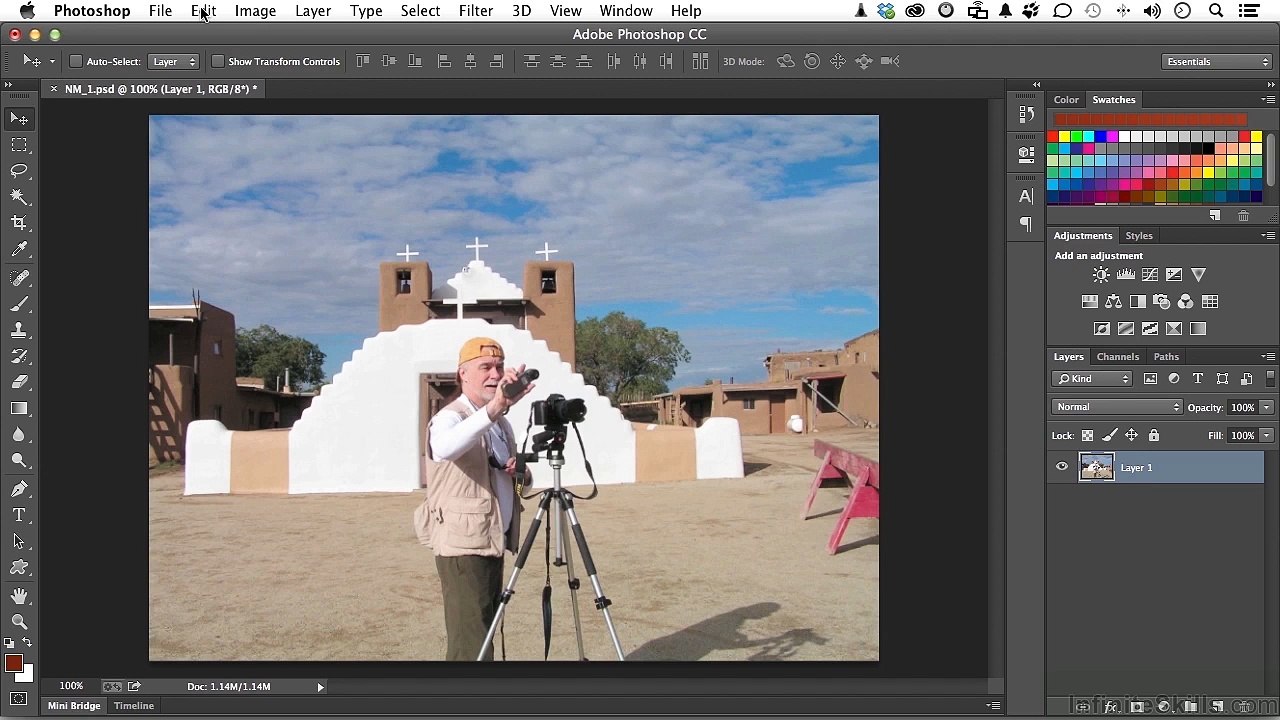Enable the Auto-Select checkbox
This screenshot has height=720, width=1280.
(75, 62)
